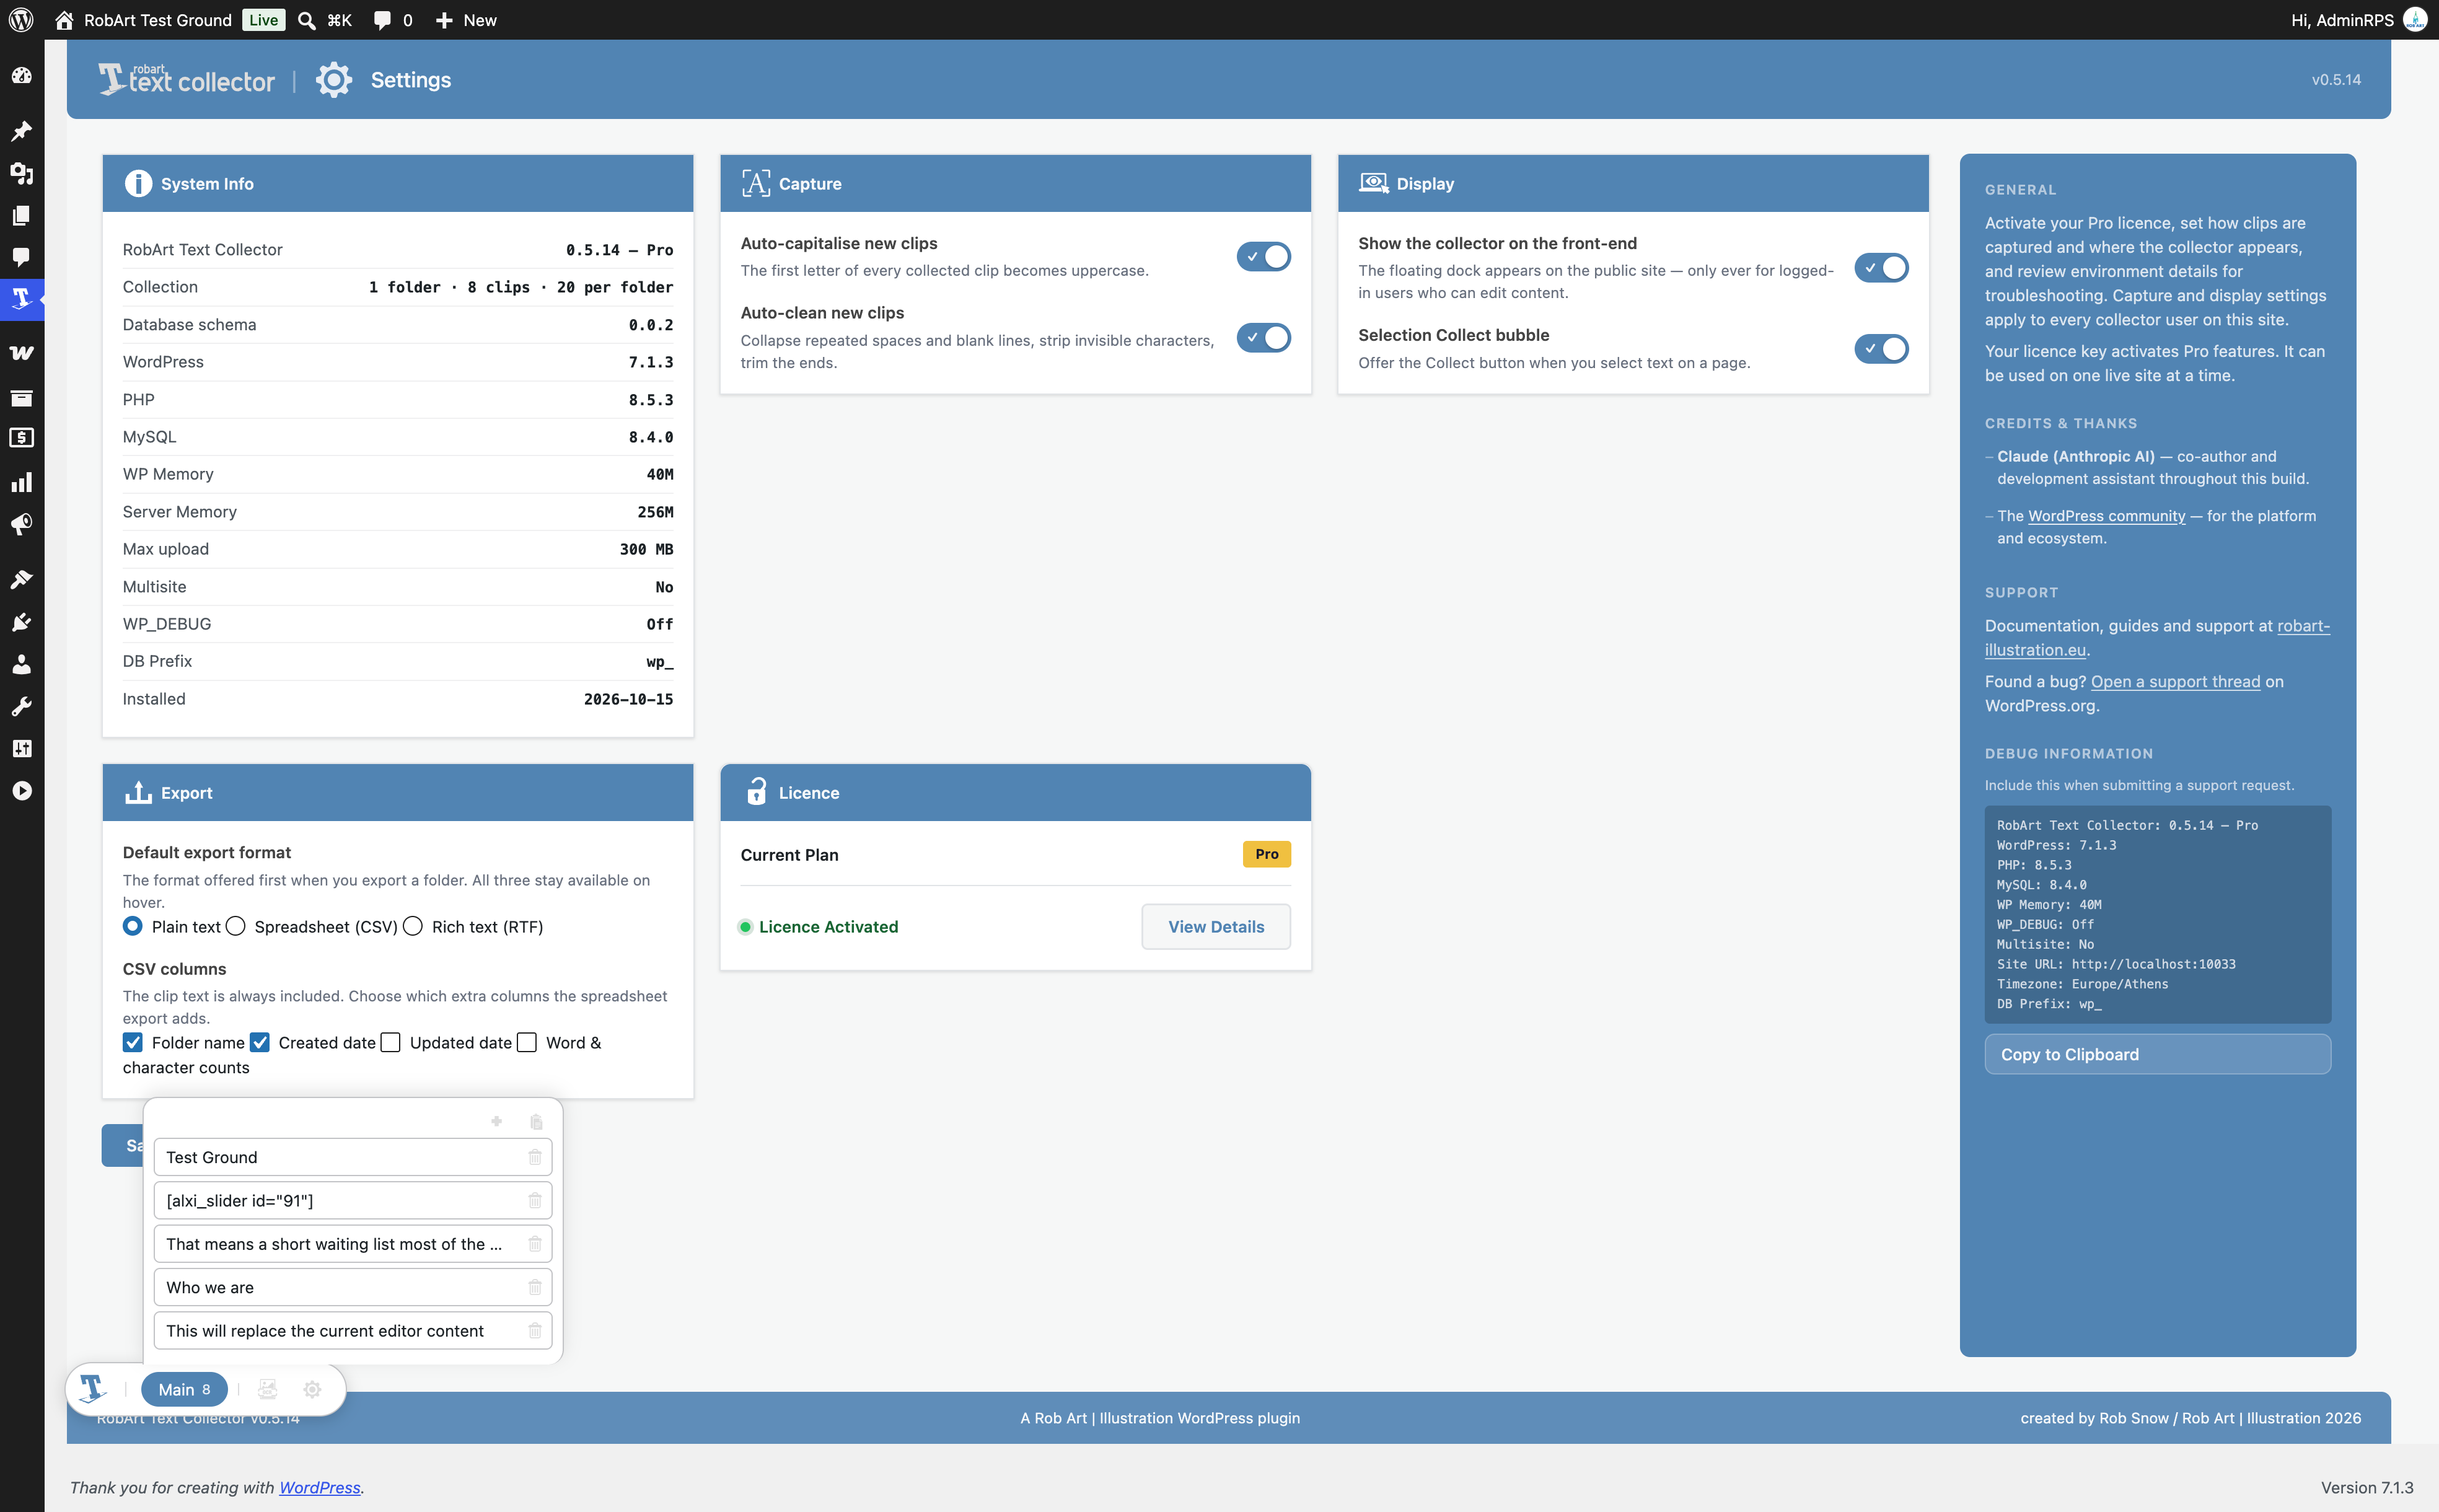Viewport: 2439px width, 1512px height.
Task: Open the collector dock settings gear
Action: tap(312, 1389)
